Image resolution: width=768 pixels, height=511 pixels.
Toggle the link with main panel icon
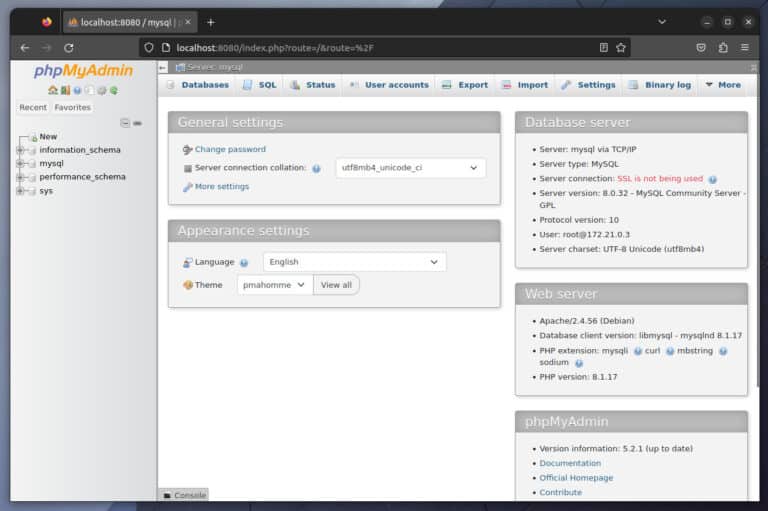137,123
